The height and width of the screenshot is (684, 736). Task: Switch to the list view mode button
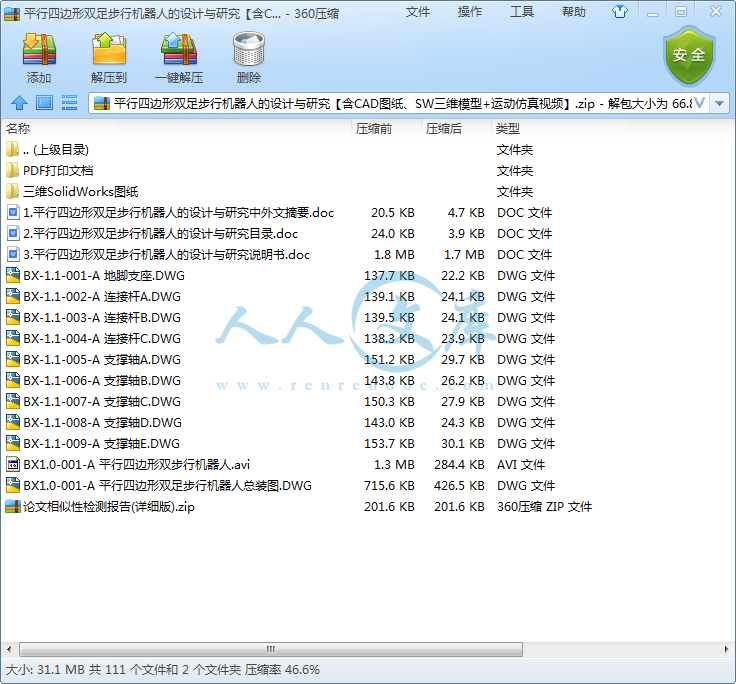69,103
